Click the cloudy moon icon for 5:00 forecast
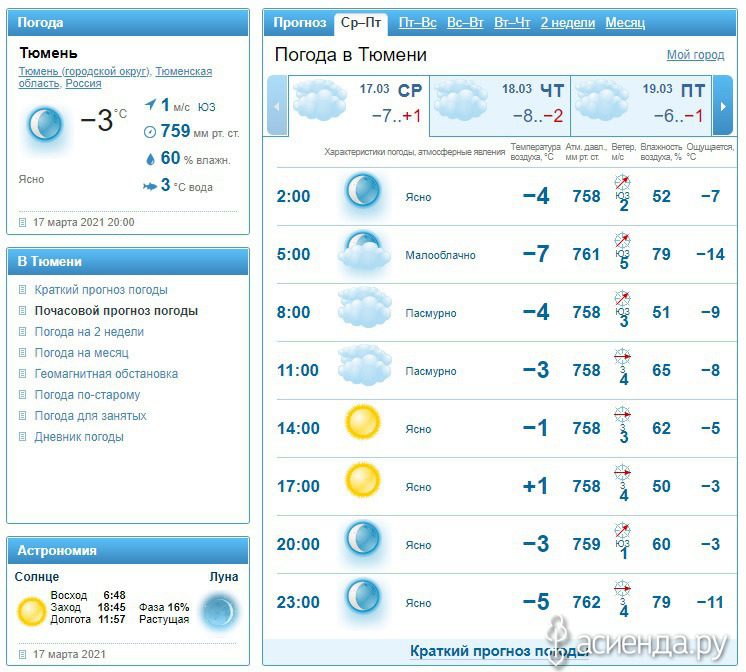This screenshot has height=672, width=746. (x=364, y=249)
